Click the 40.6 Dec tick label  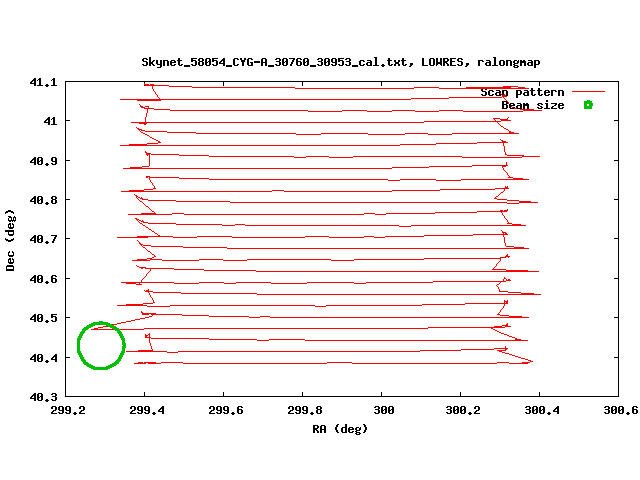[43, 279]
